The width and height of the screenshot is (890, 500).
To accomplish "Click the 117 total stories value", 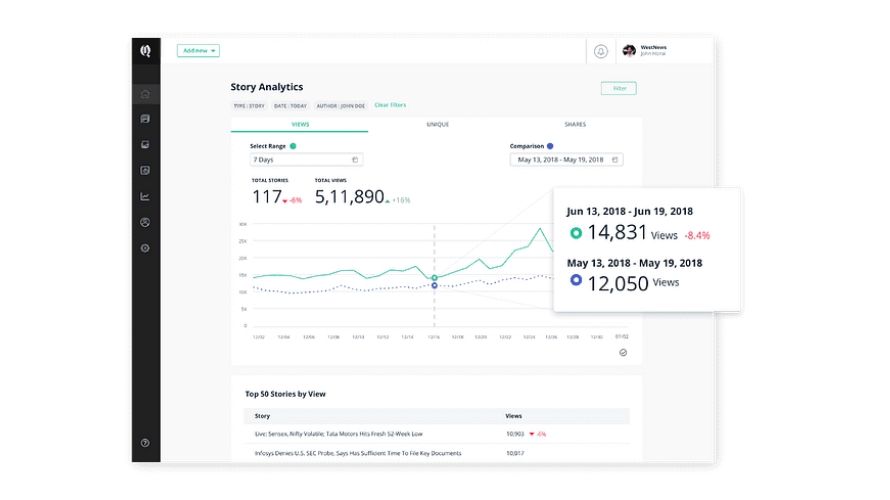I will (267, 197).
